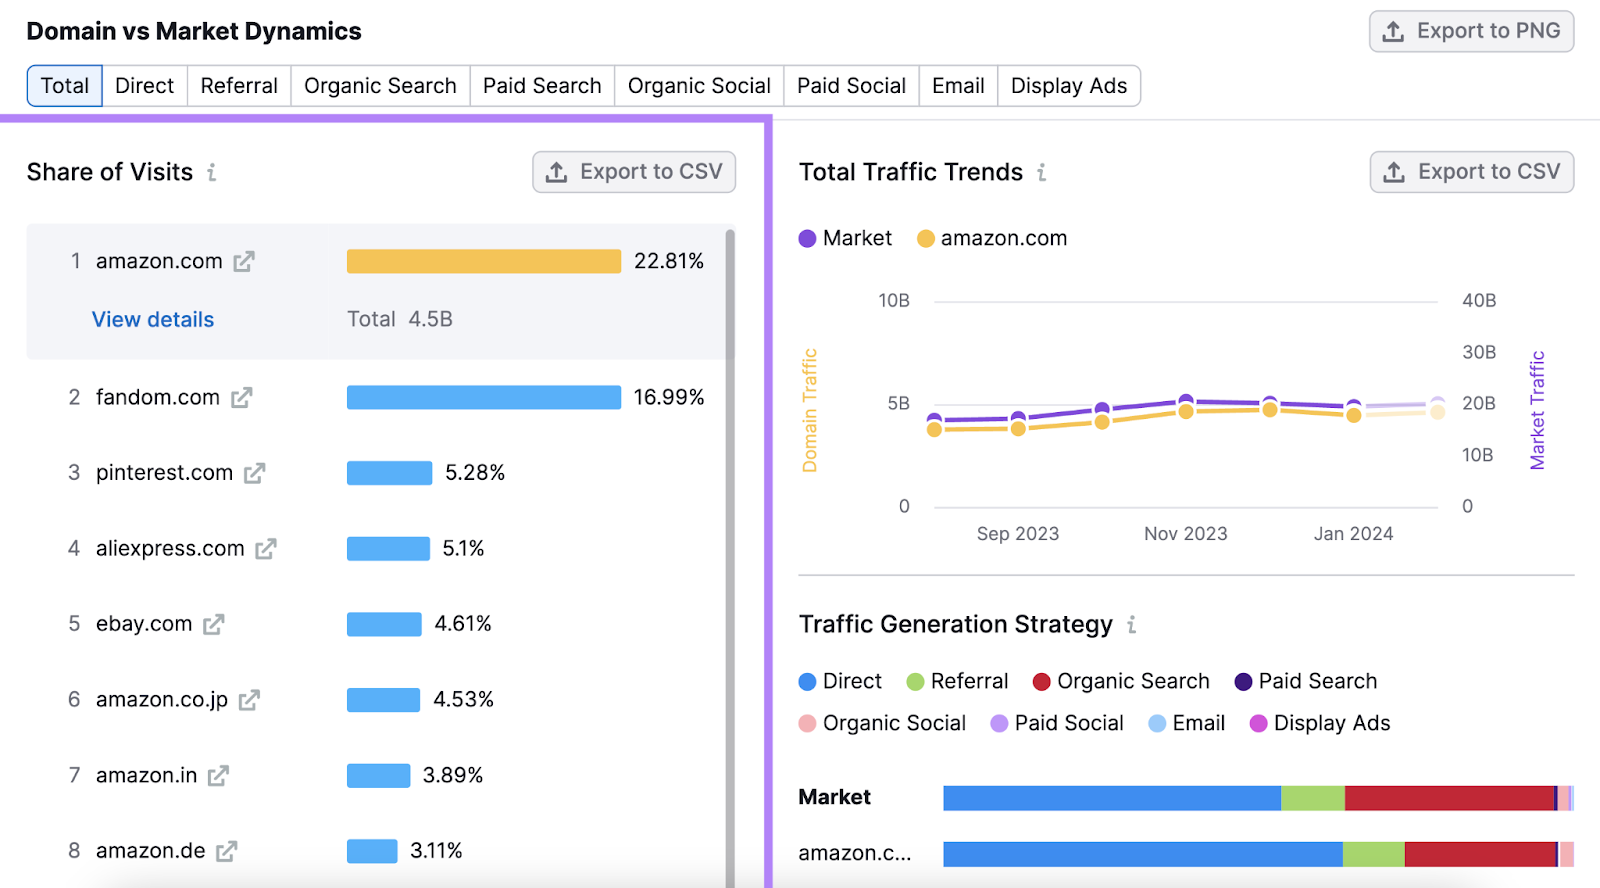Click Market Referral green bar segment
This screenshot has height=888, width=1600.
[x=1313, y=798]
